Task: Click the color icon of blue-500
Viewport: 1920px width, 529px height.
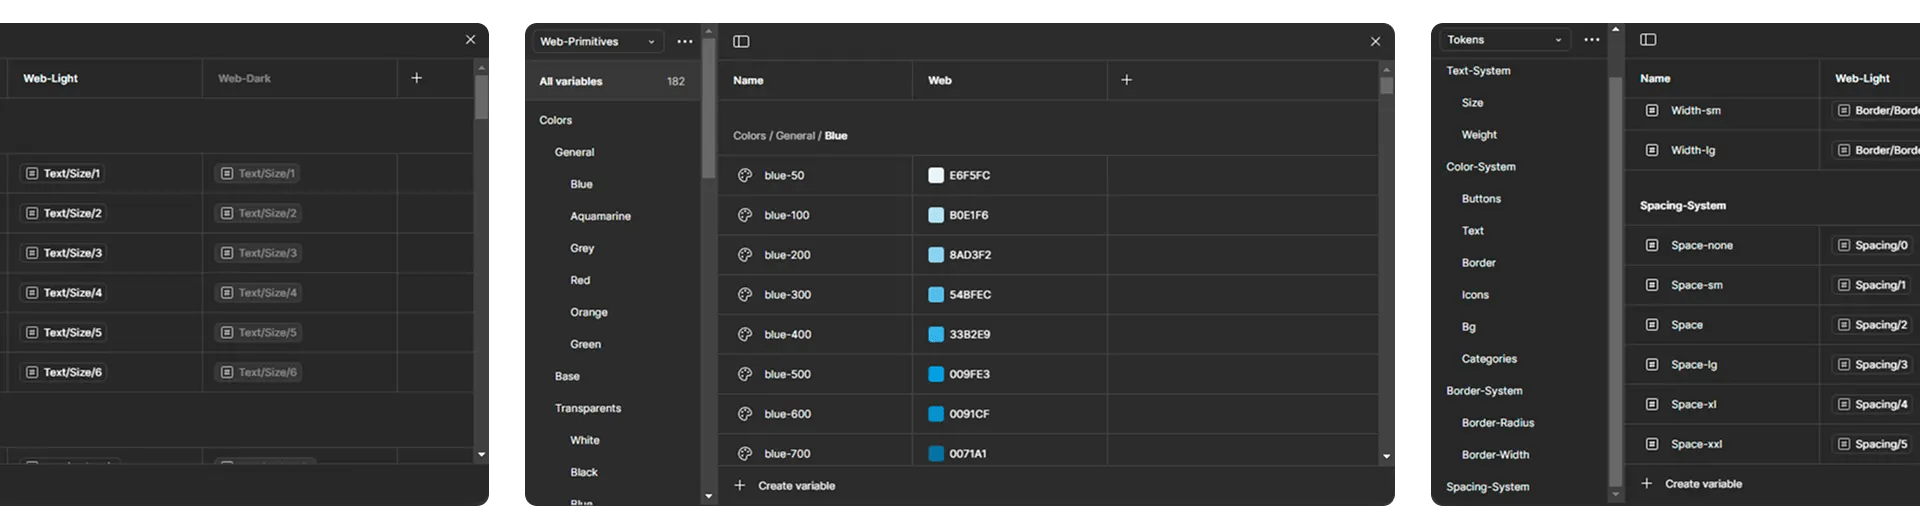Action: coord(745,374)
